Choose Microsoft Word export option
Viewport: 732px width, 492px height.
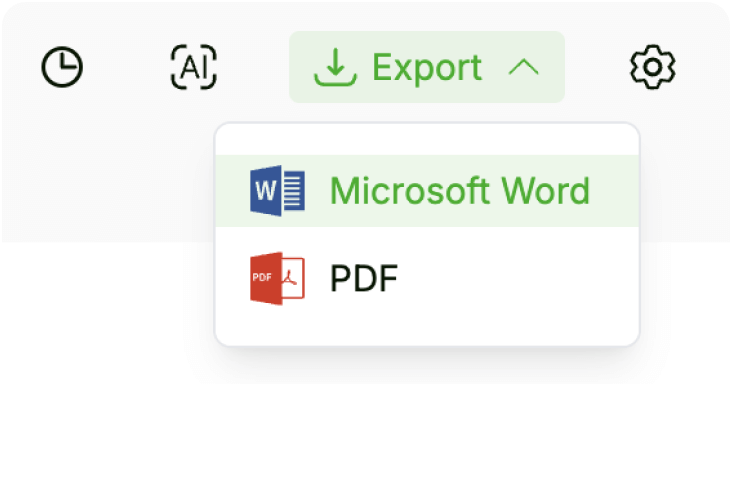pos(427,191)
